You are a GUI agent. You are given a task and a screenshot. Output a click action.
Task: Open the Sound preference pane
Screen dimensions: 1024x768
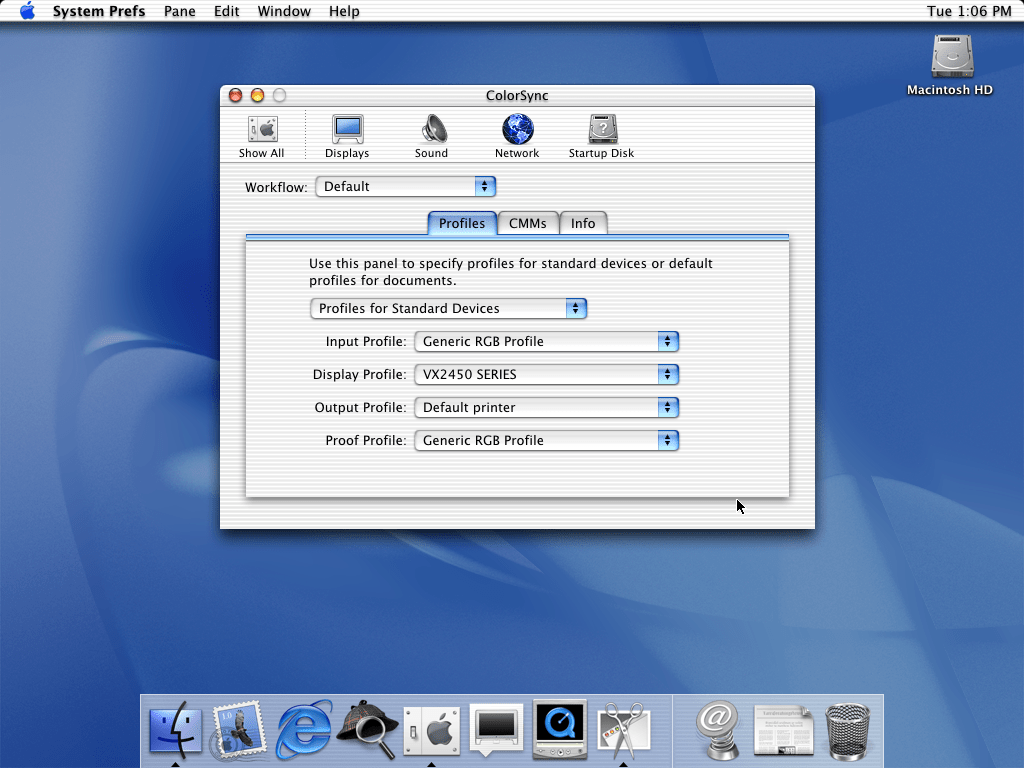[432, 136]
